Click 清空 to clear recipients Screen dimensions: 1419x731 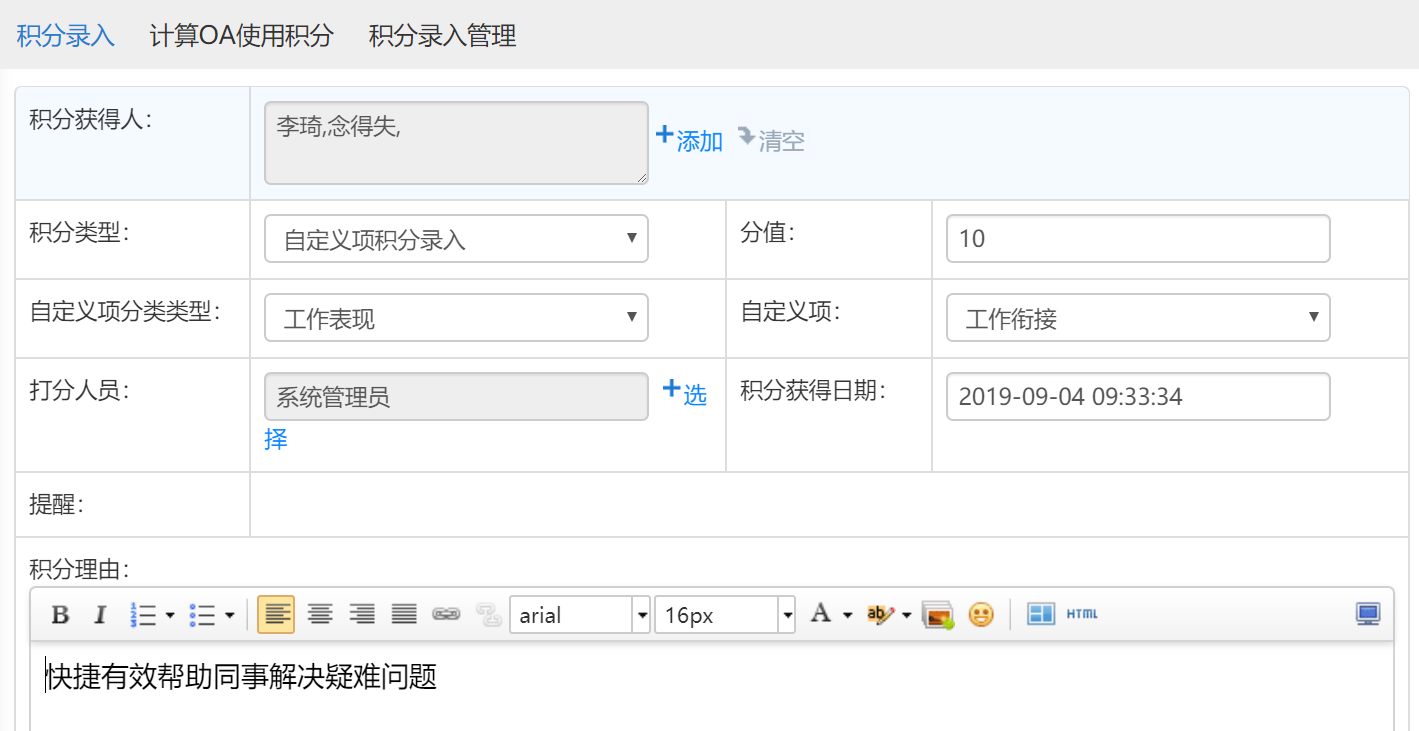[772, 140]
